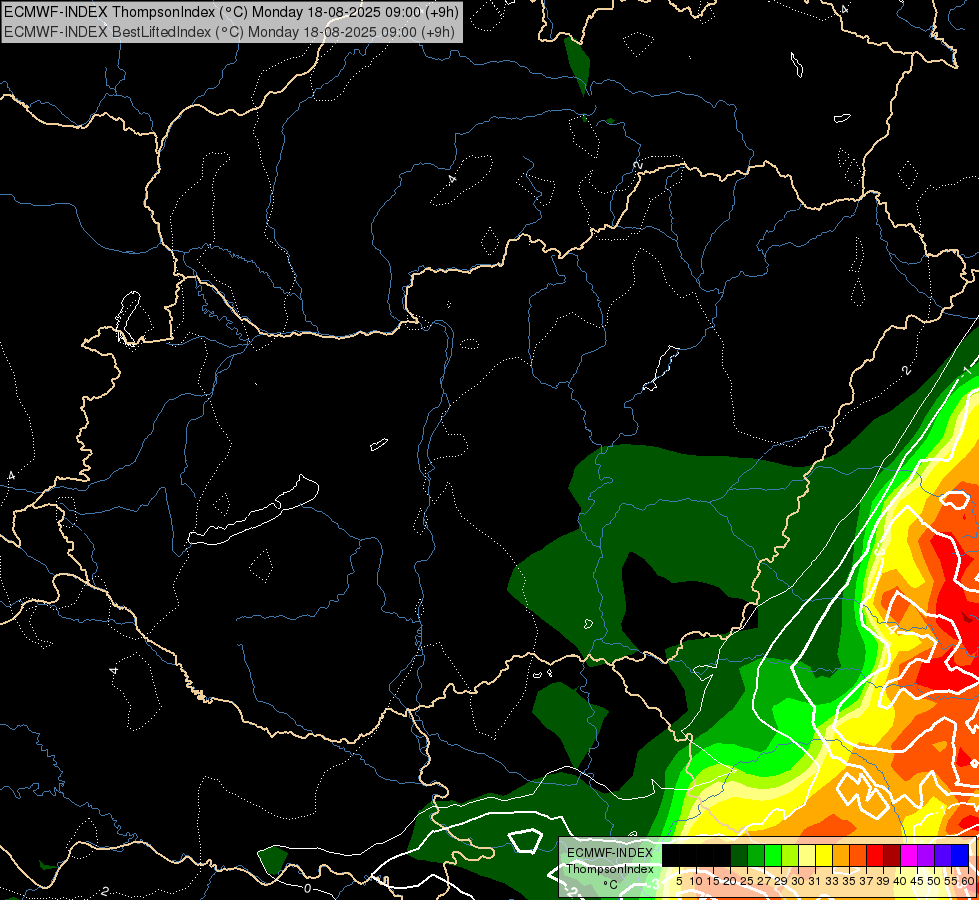Select the lime 29-30 legend swatch
This screenshot has height=900, width=979.
coord(790,855)
